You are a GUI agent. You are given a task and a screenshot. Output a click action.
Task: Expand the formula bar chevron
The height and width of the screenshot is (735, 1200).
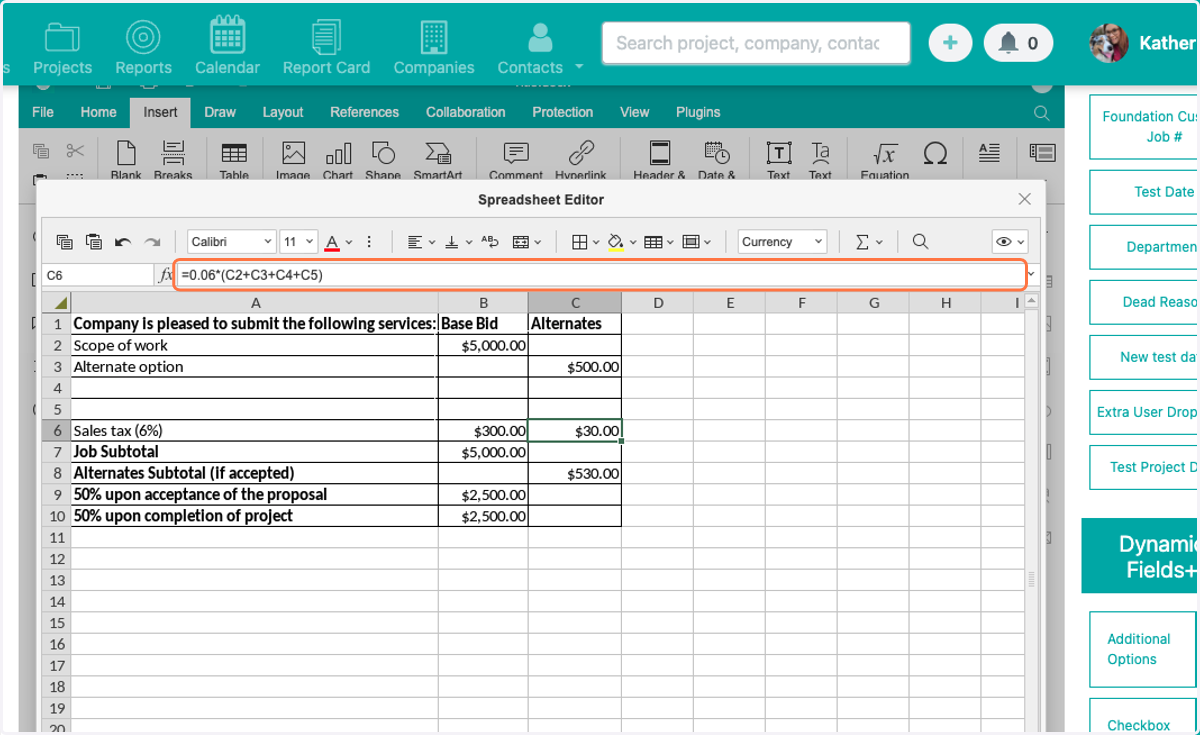click(1031, 274)
